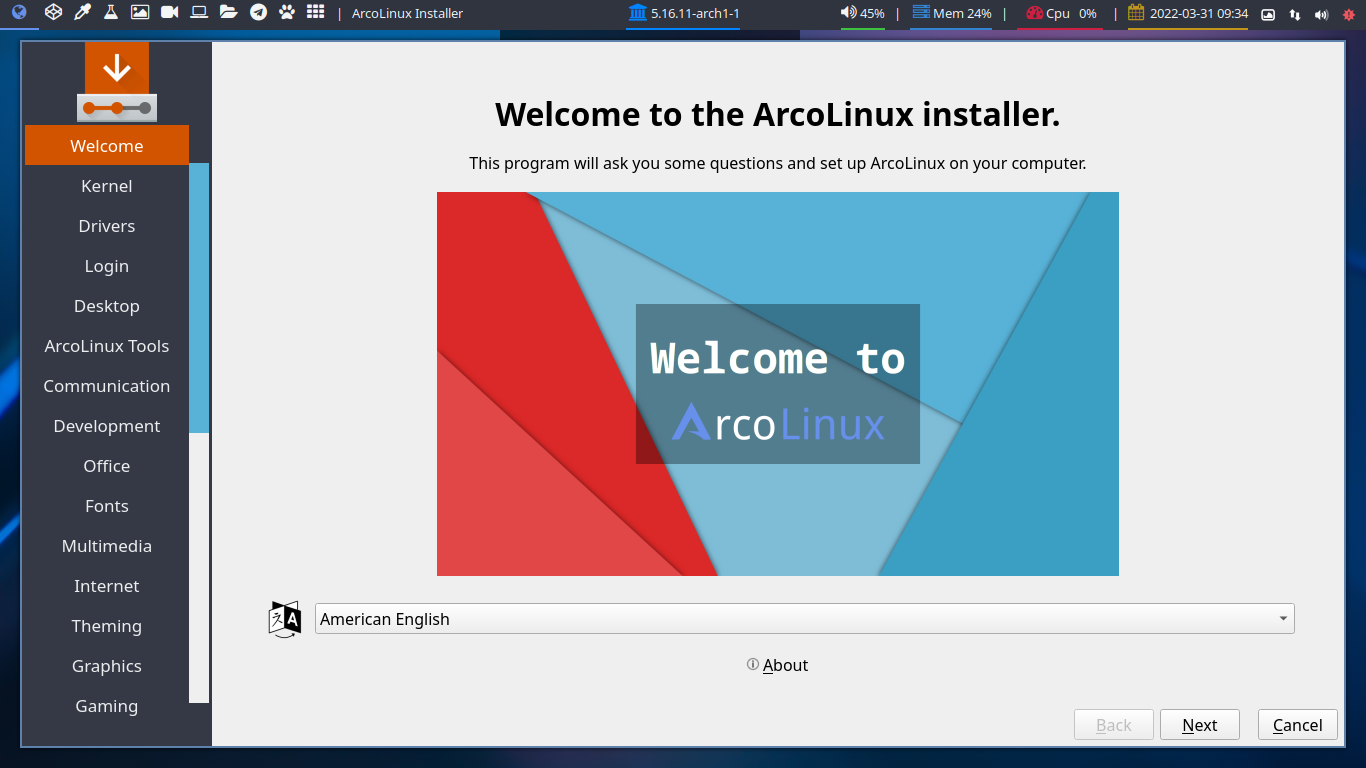Viewport: 1366px width, 768px height.
Task: Click the Next button
Action: [x=1199, y=724]
